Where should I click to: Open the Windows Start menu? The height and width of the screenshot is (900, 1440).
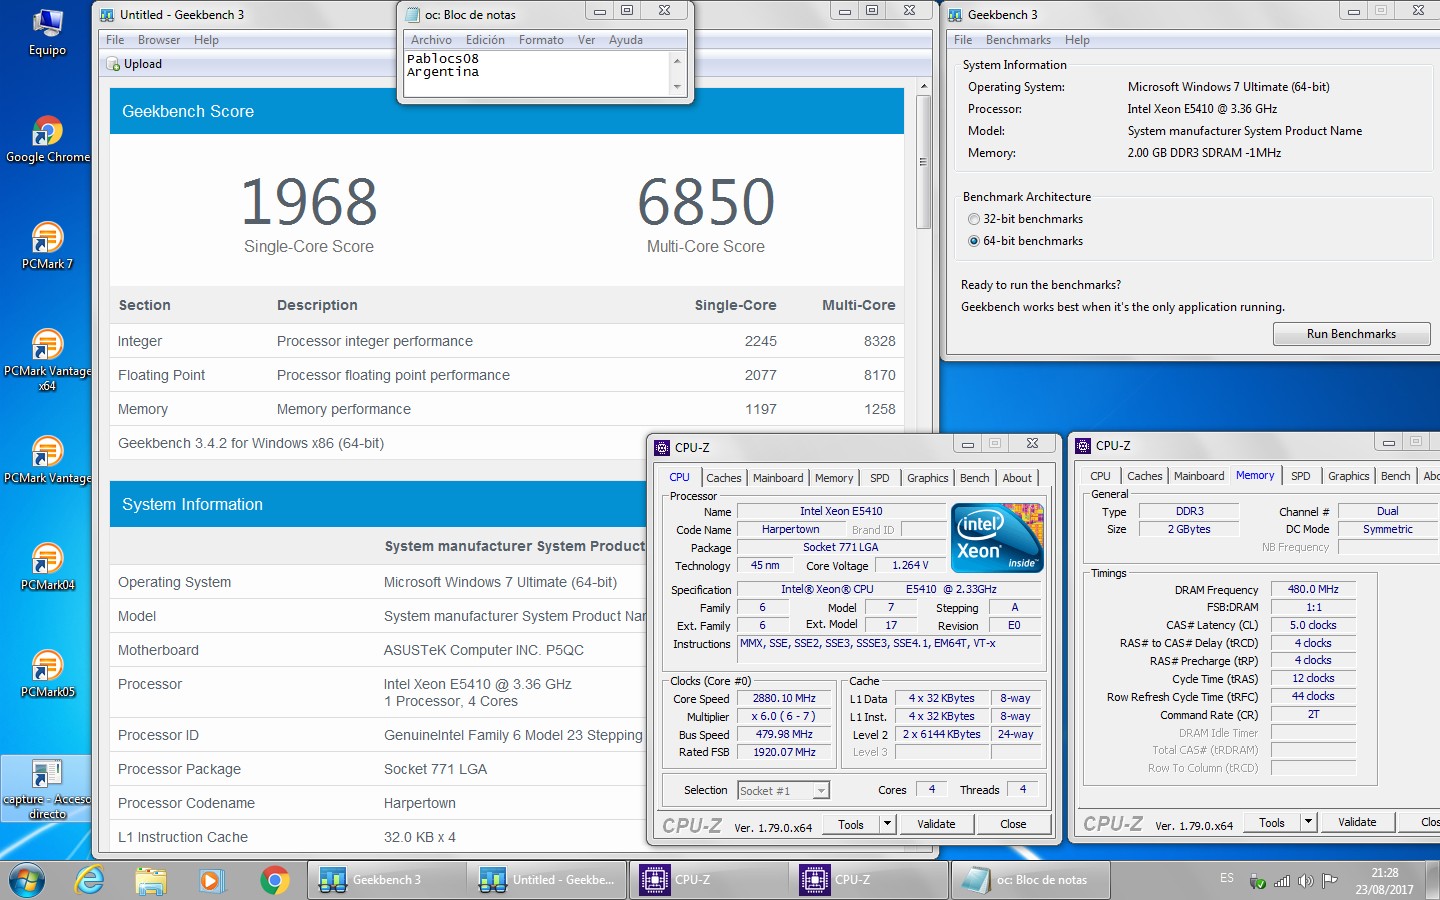click(27, 880)
